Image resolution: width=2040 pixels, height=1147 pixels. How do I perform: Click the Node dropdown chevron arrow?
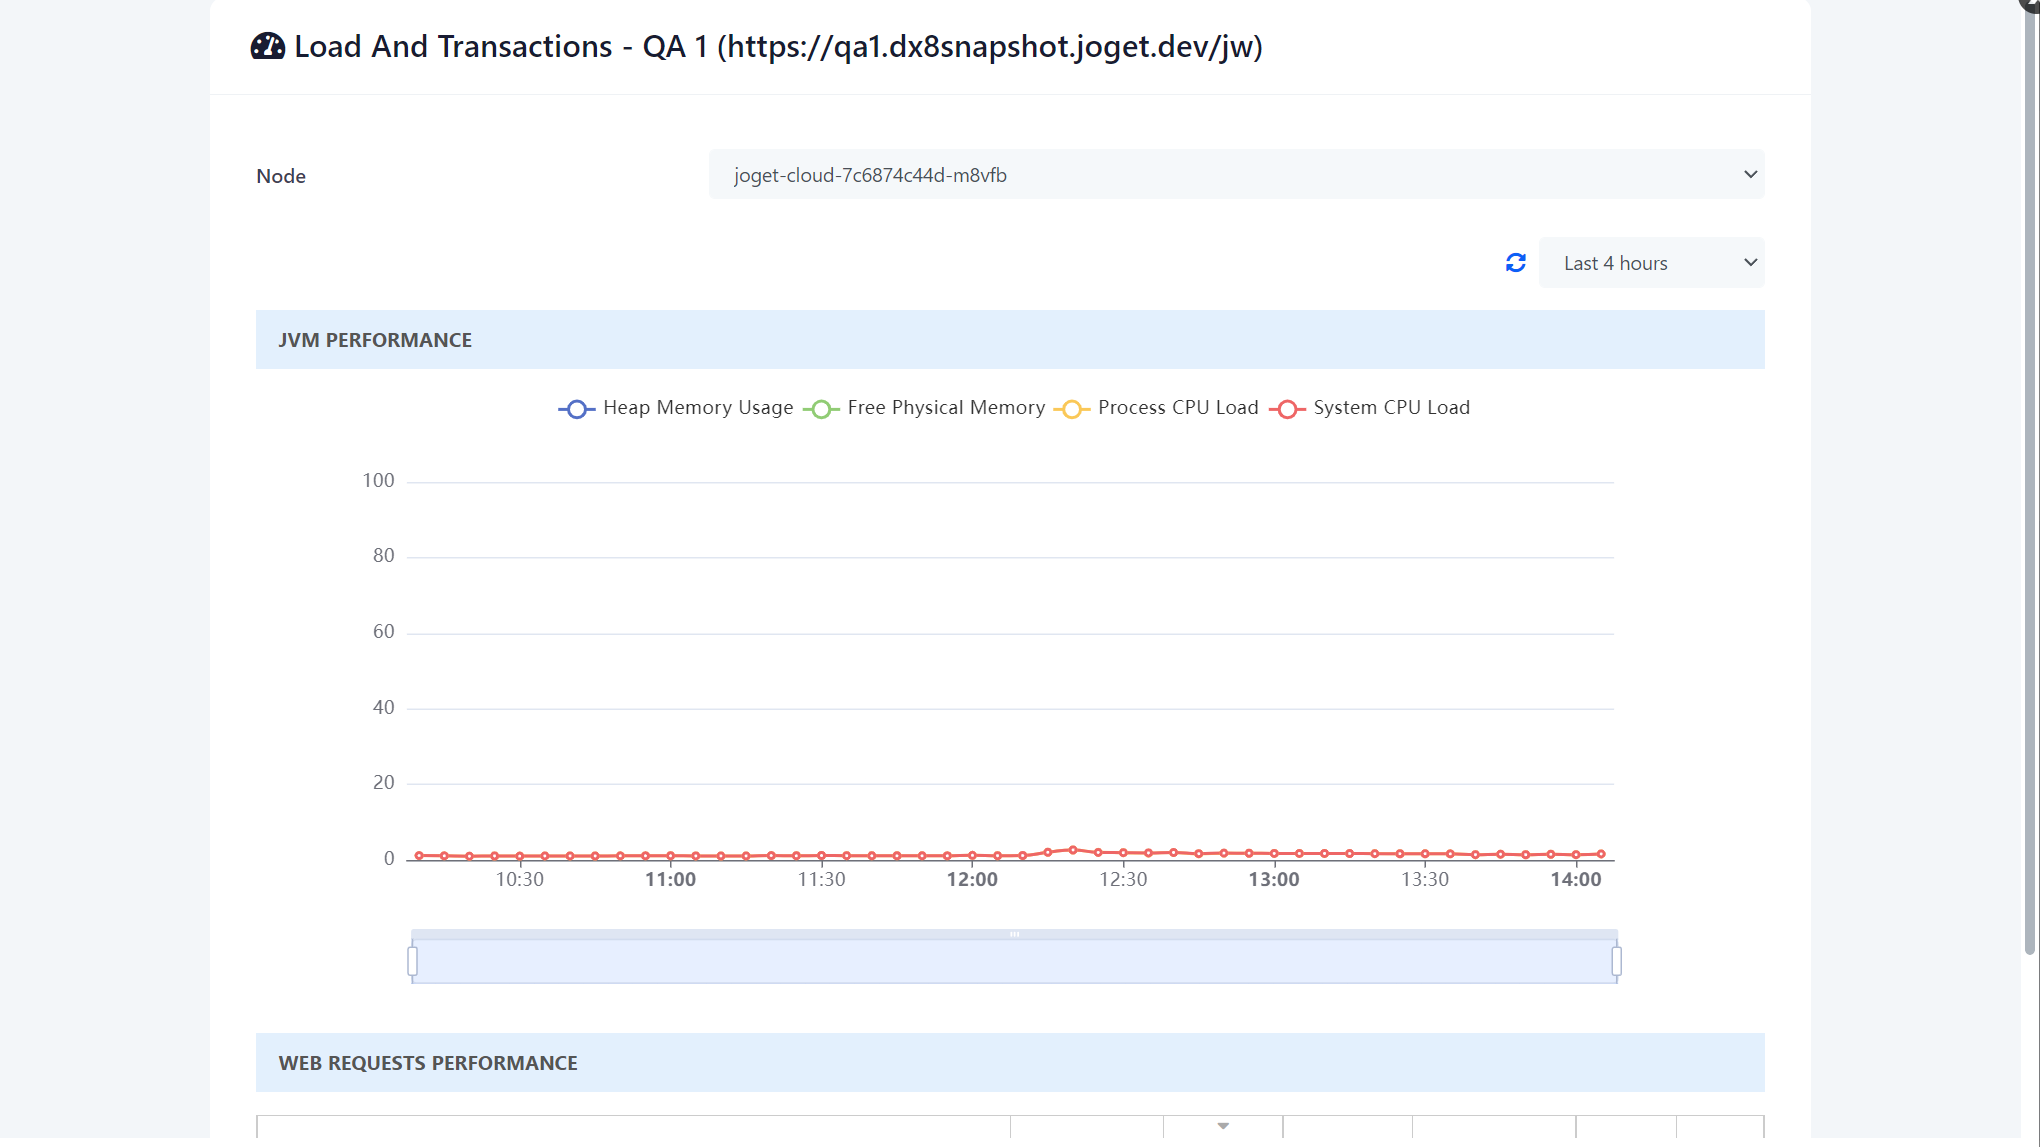1750,175
